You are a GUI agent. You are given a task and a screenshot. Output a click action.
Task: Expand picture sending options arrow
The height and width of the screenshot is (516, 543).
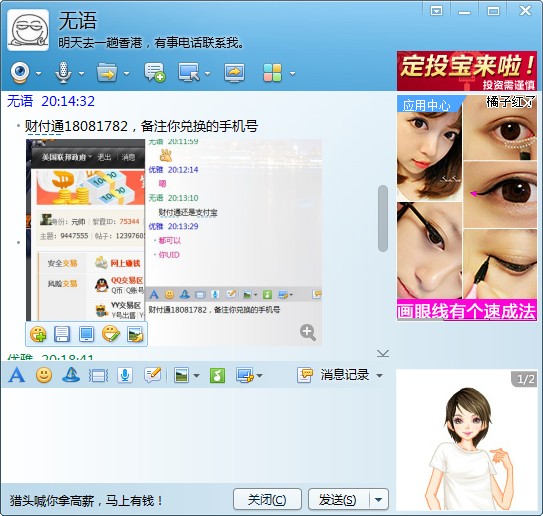click(196, 375)
